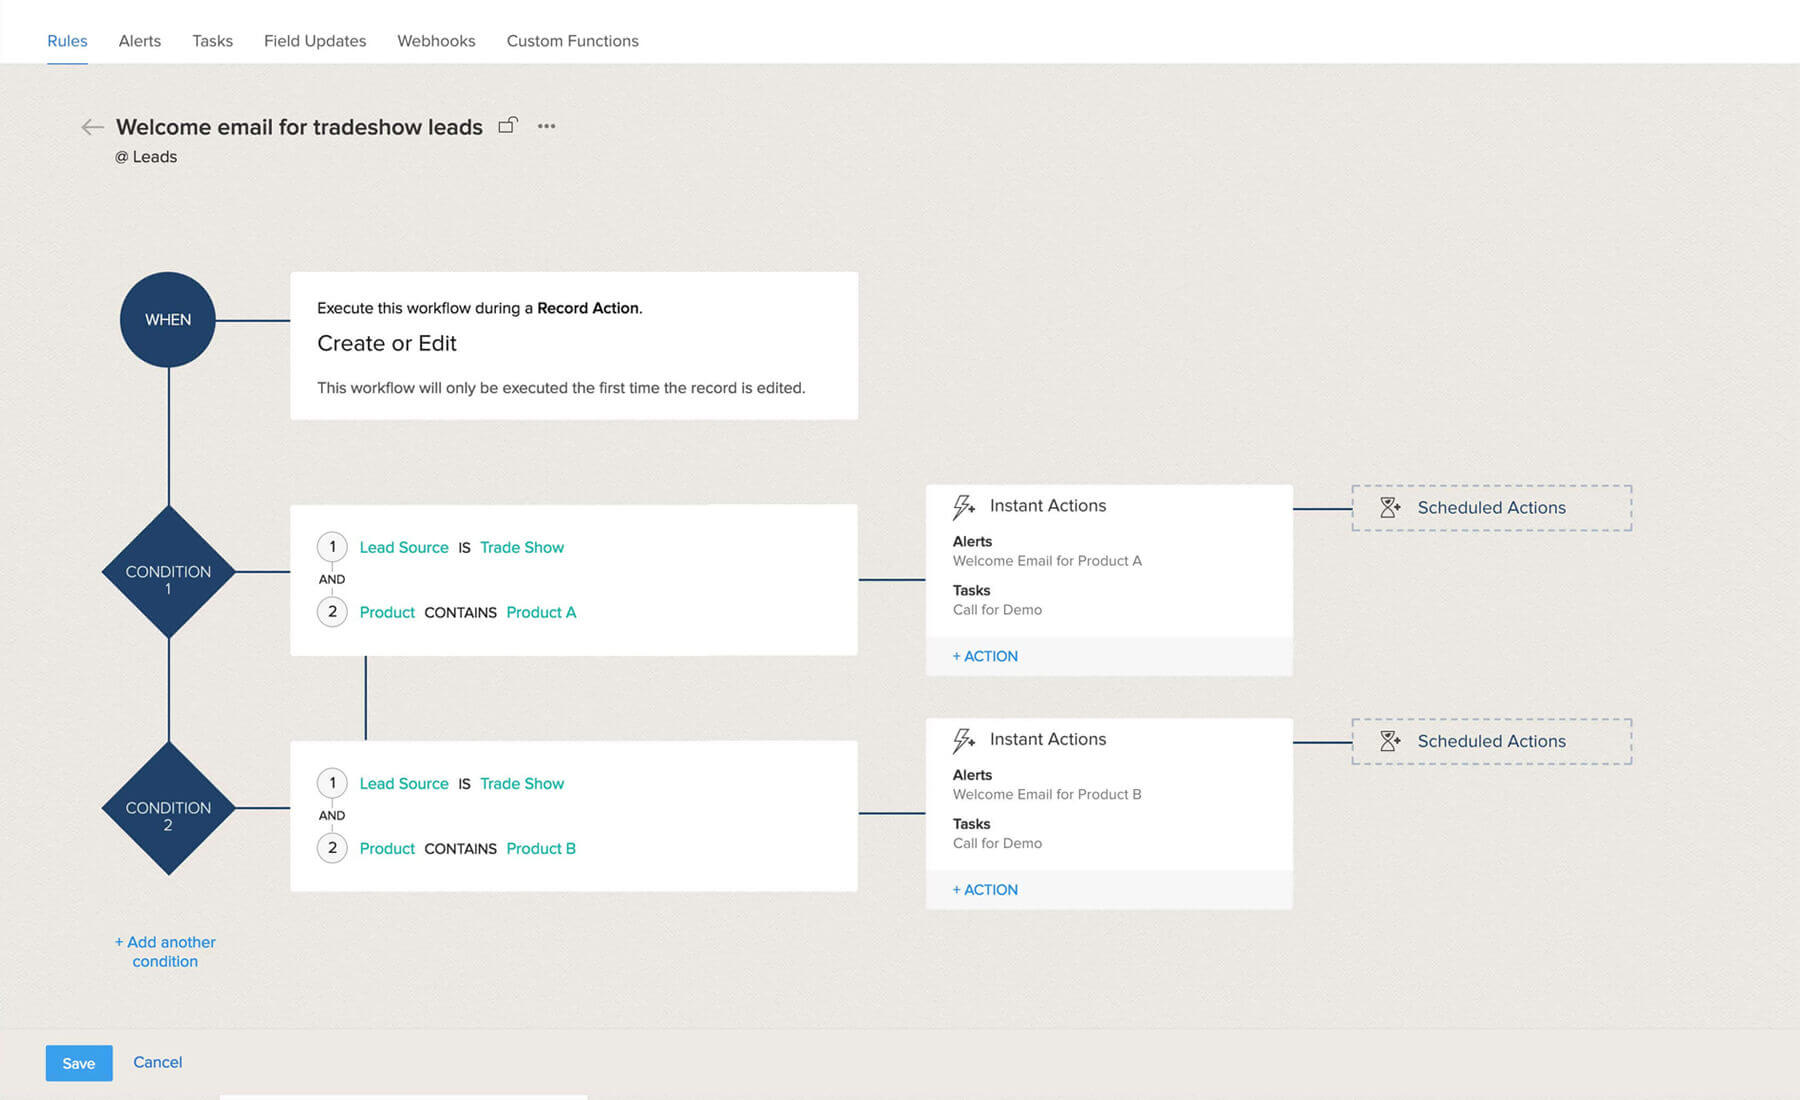Image resolution: width=1800 pixels, height=1100 pixels.
Task: Click the top Scheduled Actions hourglass icon
Action: coord(1390,508)
